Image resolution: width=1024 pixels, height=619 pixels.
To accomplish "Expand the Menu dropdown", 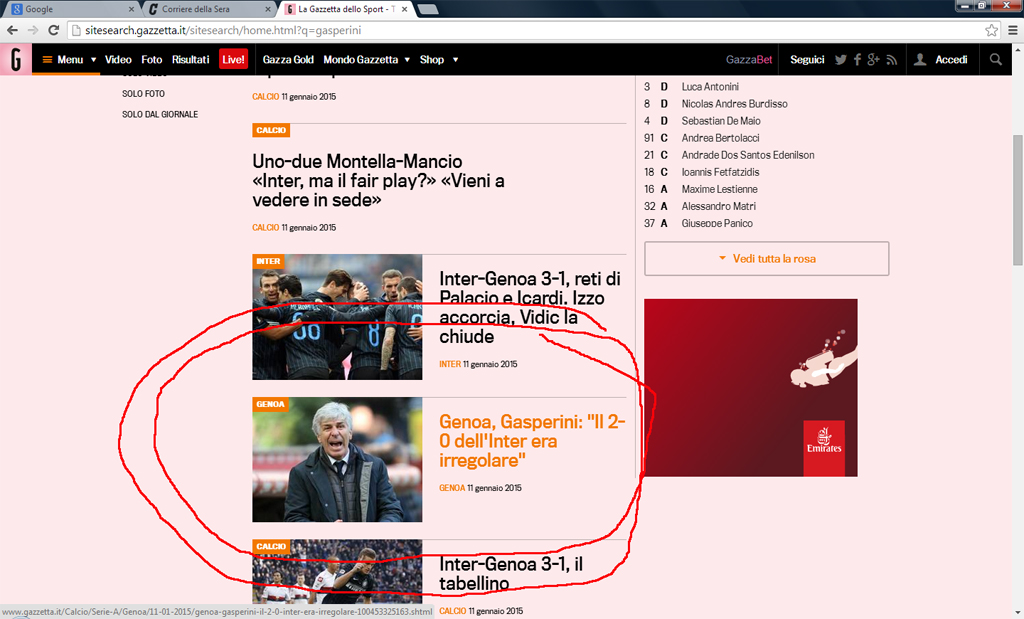I will coord(69,59).
